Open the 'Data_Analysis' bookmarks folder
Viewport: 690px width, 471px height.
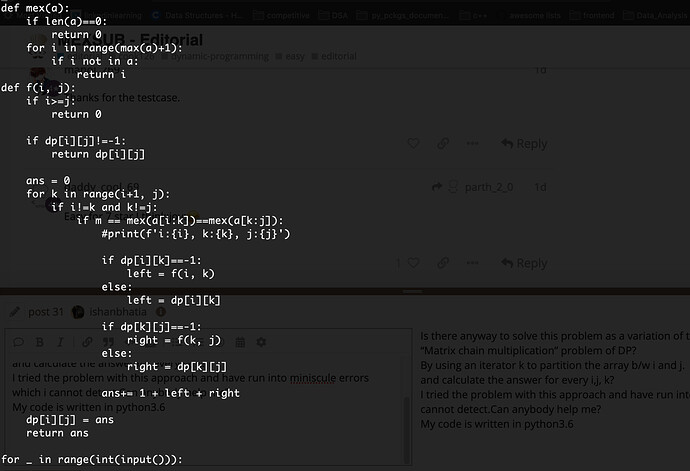655,15
